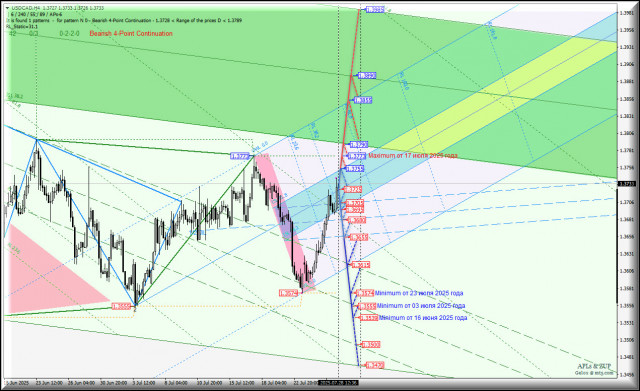Click the current price marker 1.3733 on axis
Viewport: 640px width, 391px height.
point(627,184)
